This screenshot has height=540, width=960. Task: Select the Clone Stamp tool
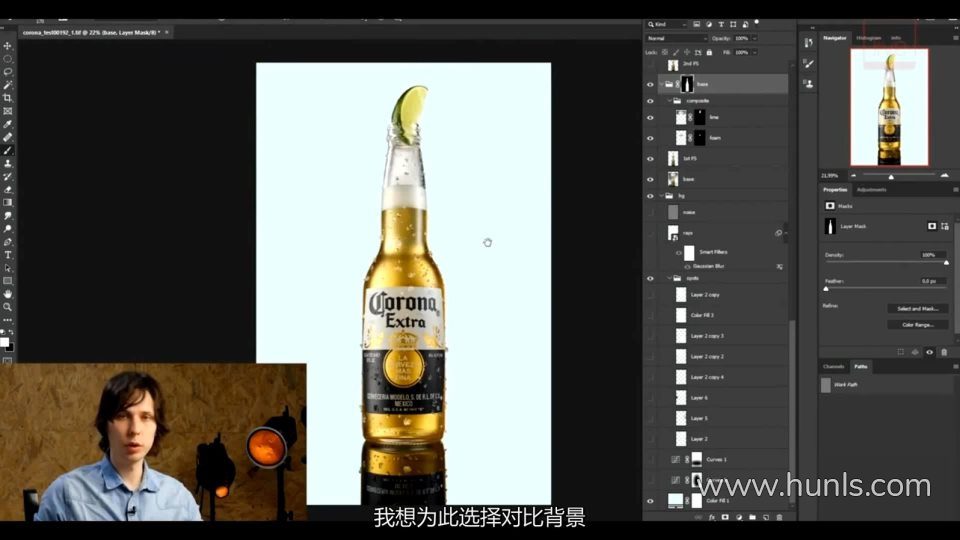click(7, 163)
